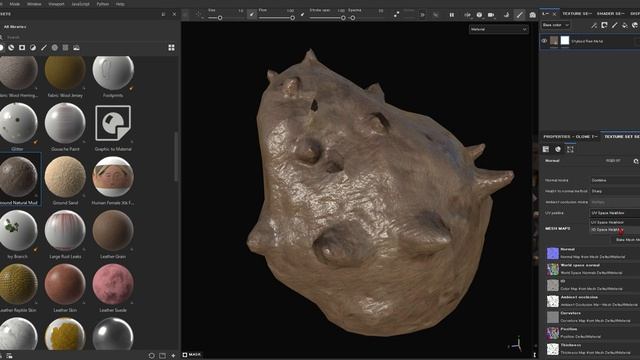
Task: Select the Stylized Raw Metal layer mask thumbnail
Action: [x=565, y=40]
